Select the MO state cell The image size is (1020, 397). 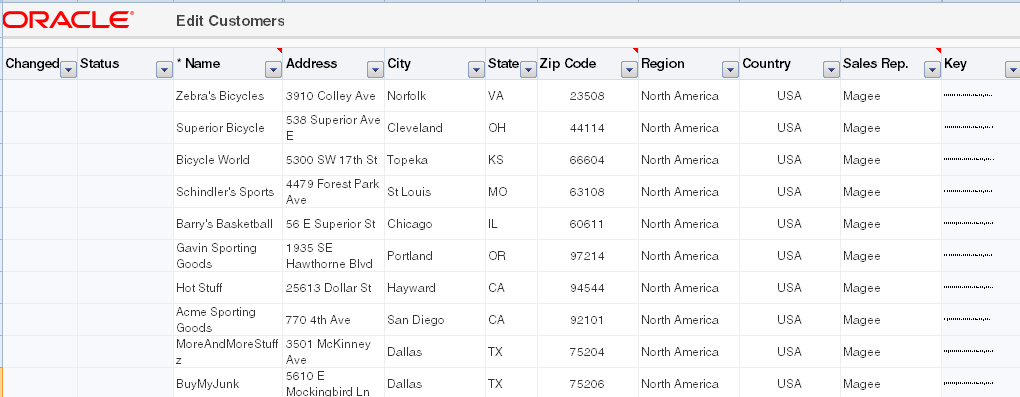511,192
